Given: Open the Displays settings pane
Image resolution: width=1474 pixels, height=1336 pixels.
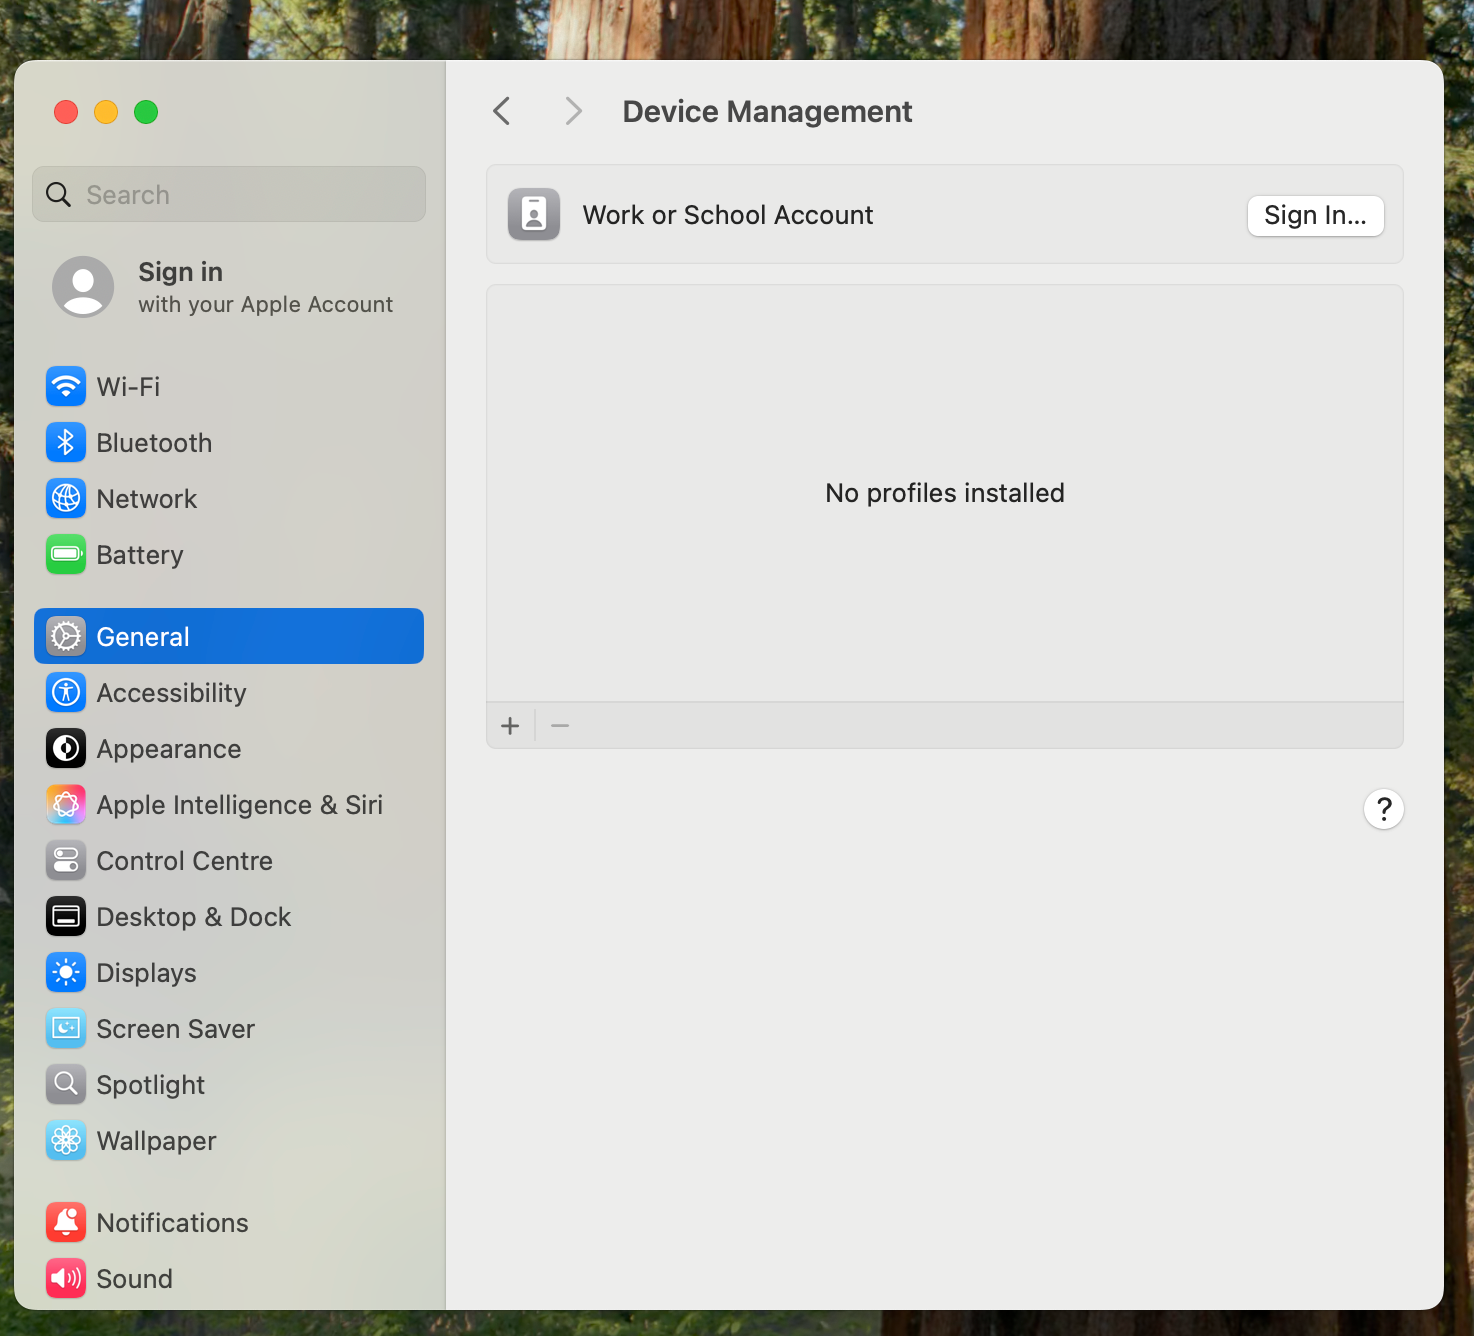Looking at the screenshot, I should [x=147, y=973].
